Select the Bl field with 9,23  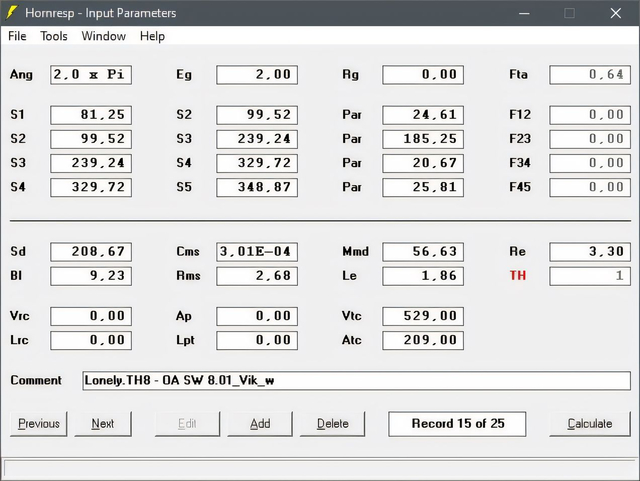click(91, 276)
